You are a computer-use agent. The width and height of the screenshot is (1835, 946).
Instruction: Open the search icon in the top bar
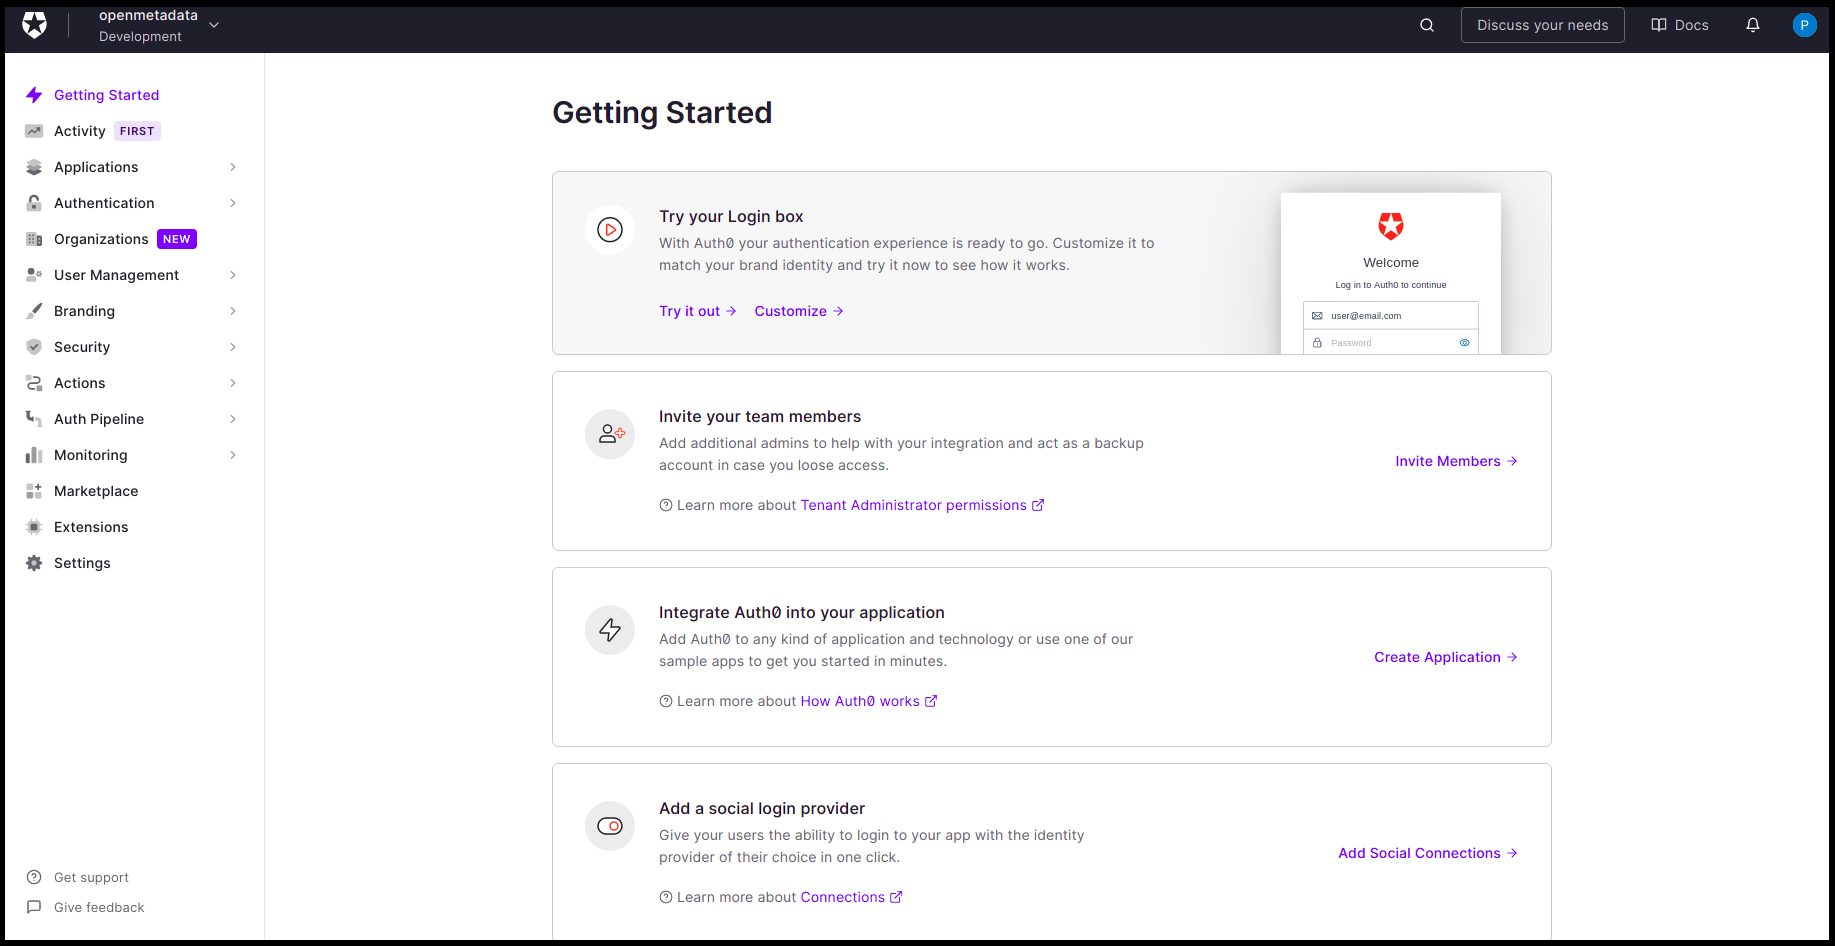coord(1426,24)
